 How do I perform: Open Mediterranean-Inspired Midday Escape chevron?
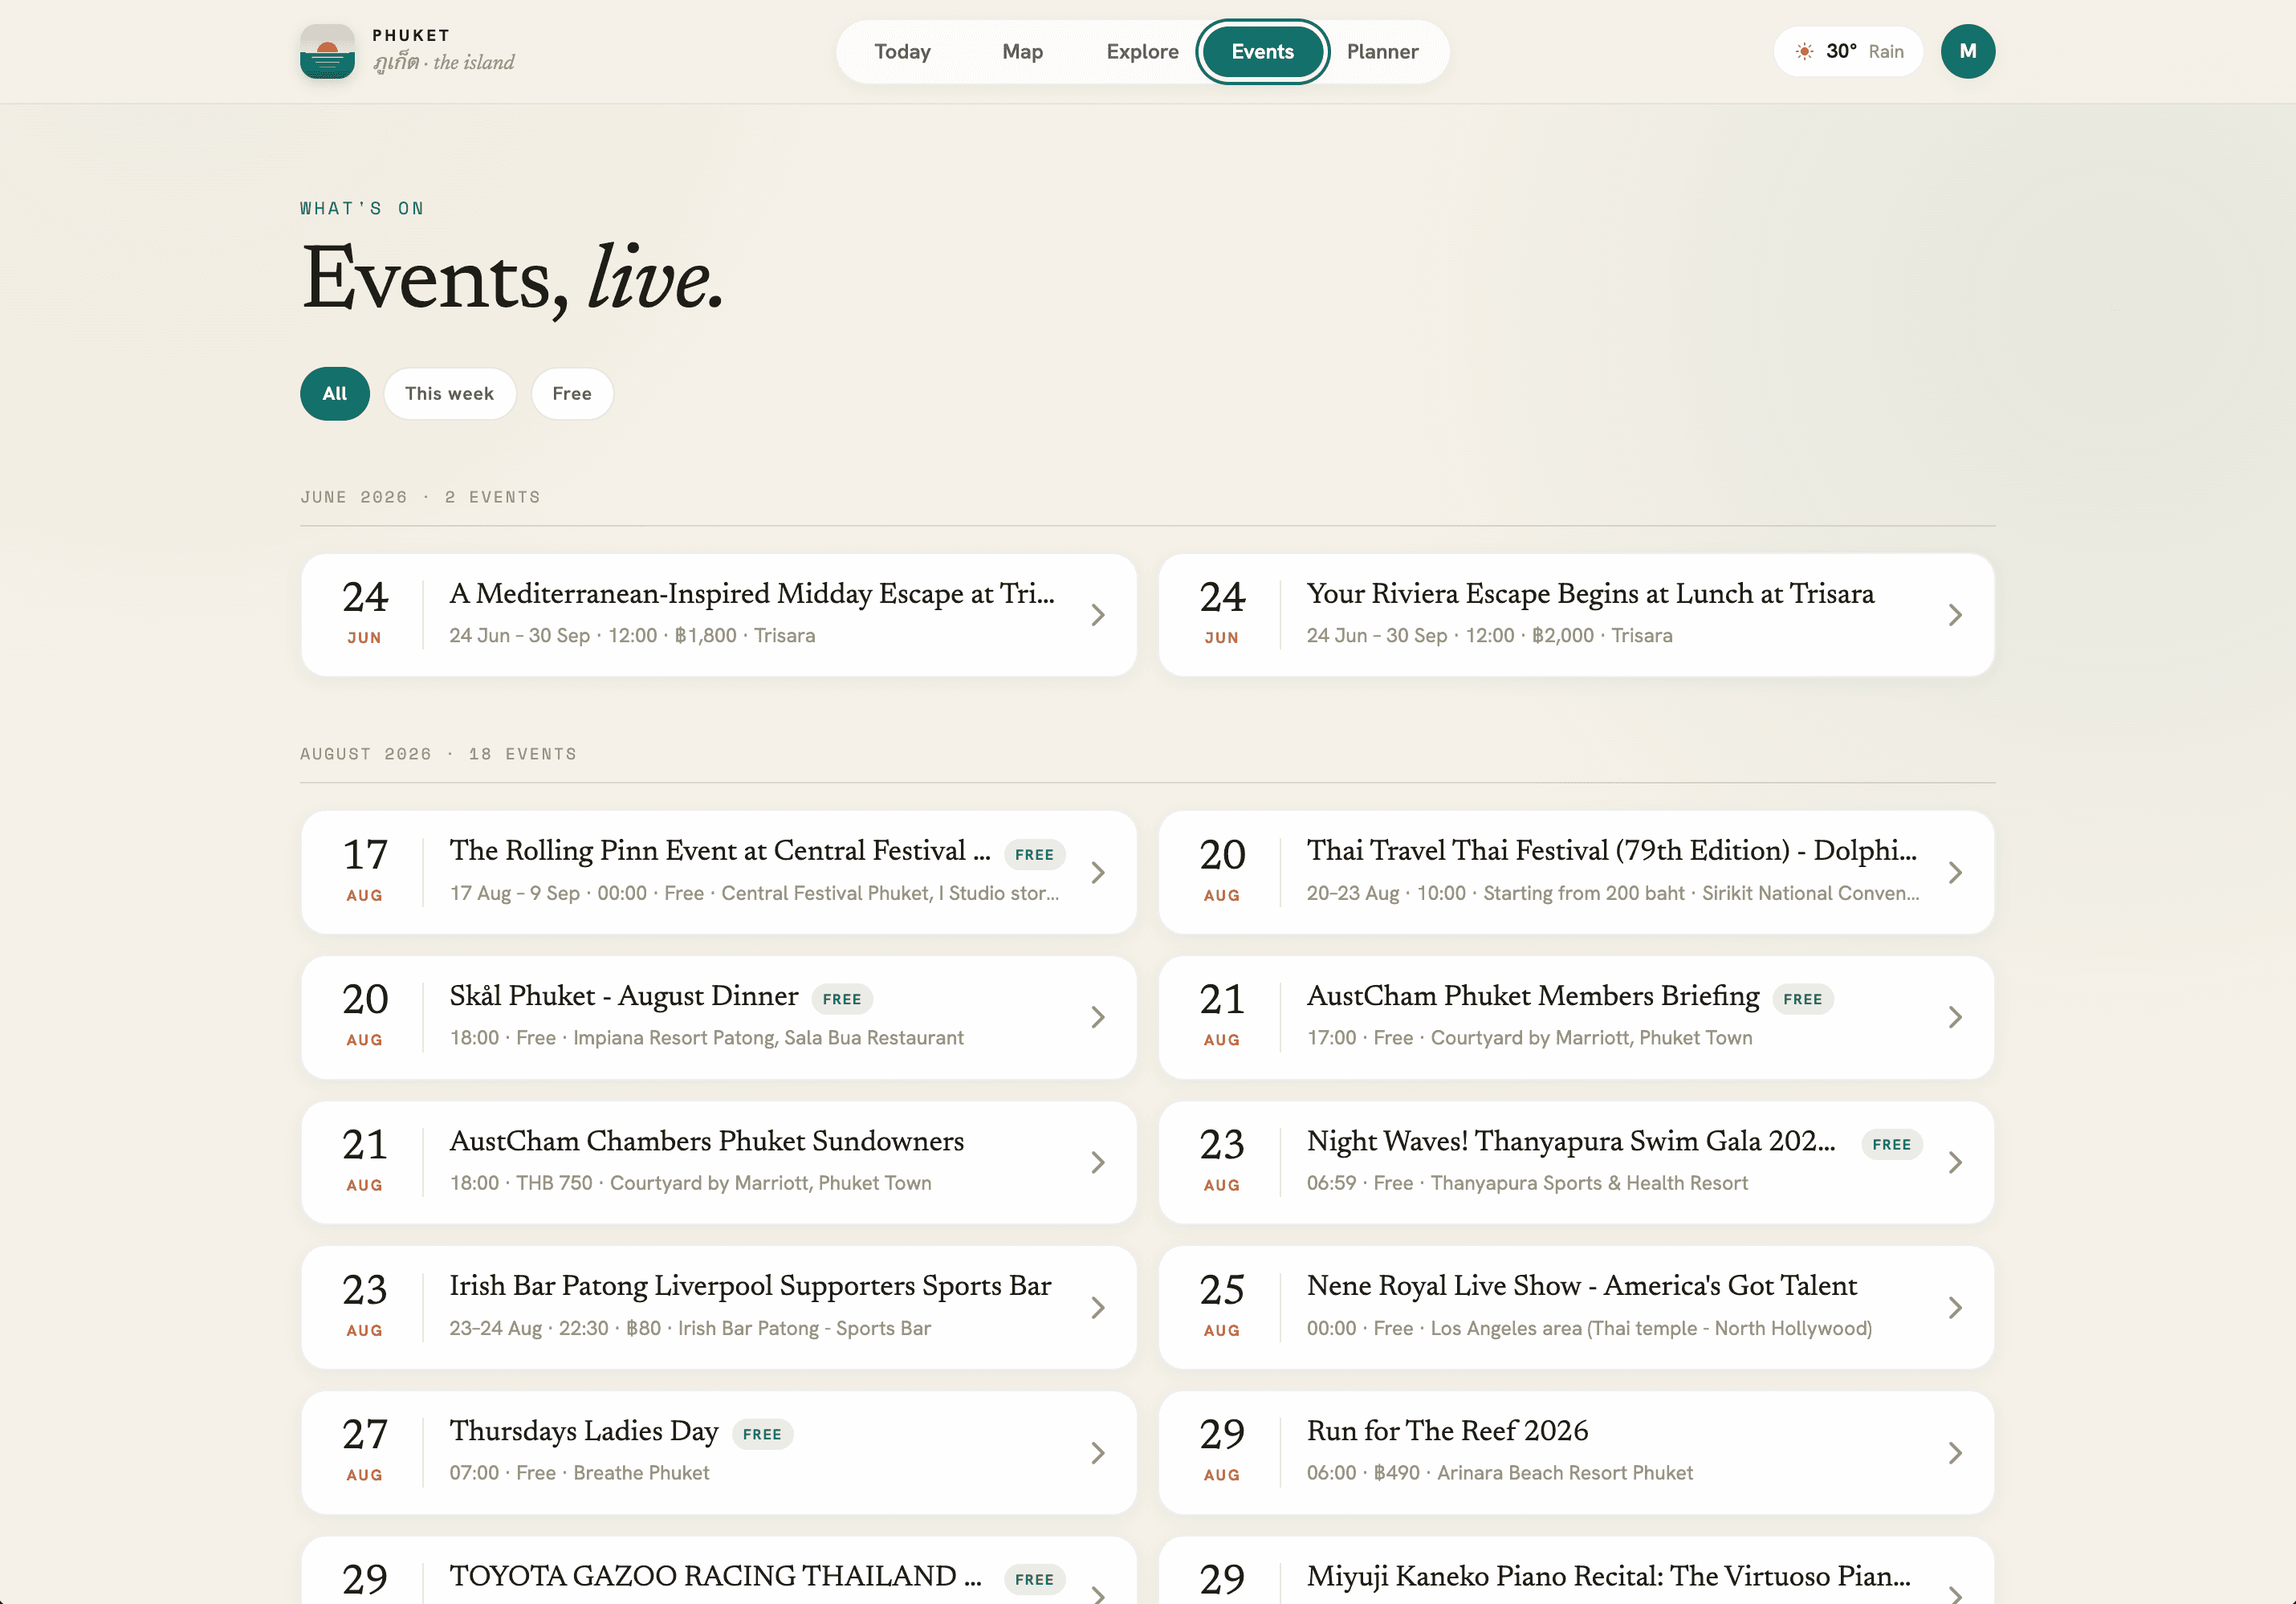coord(1098,615)
